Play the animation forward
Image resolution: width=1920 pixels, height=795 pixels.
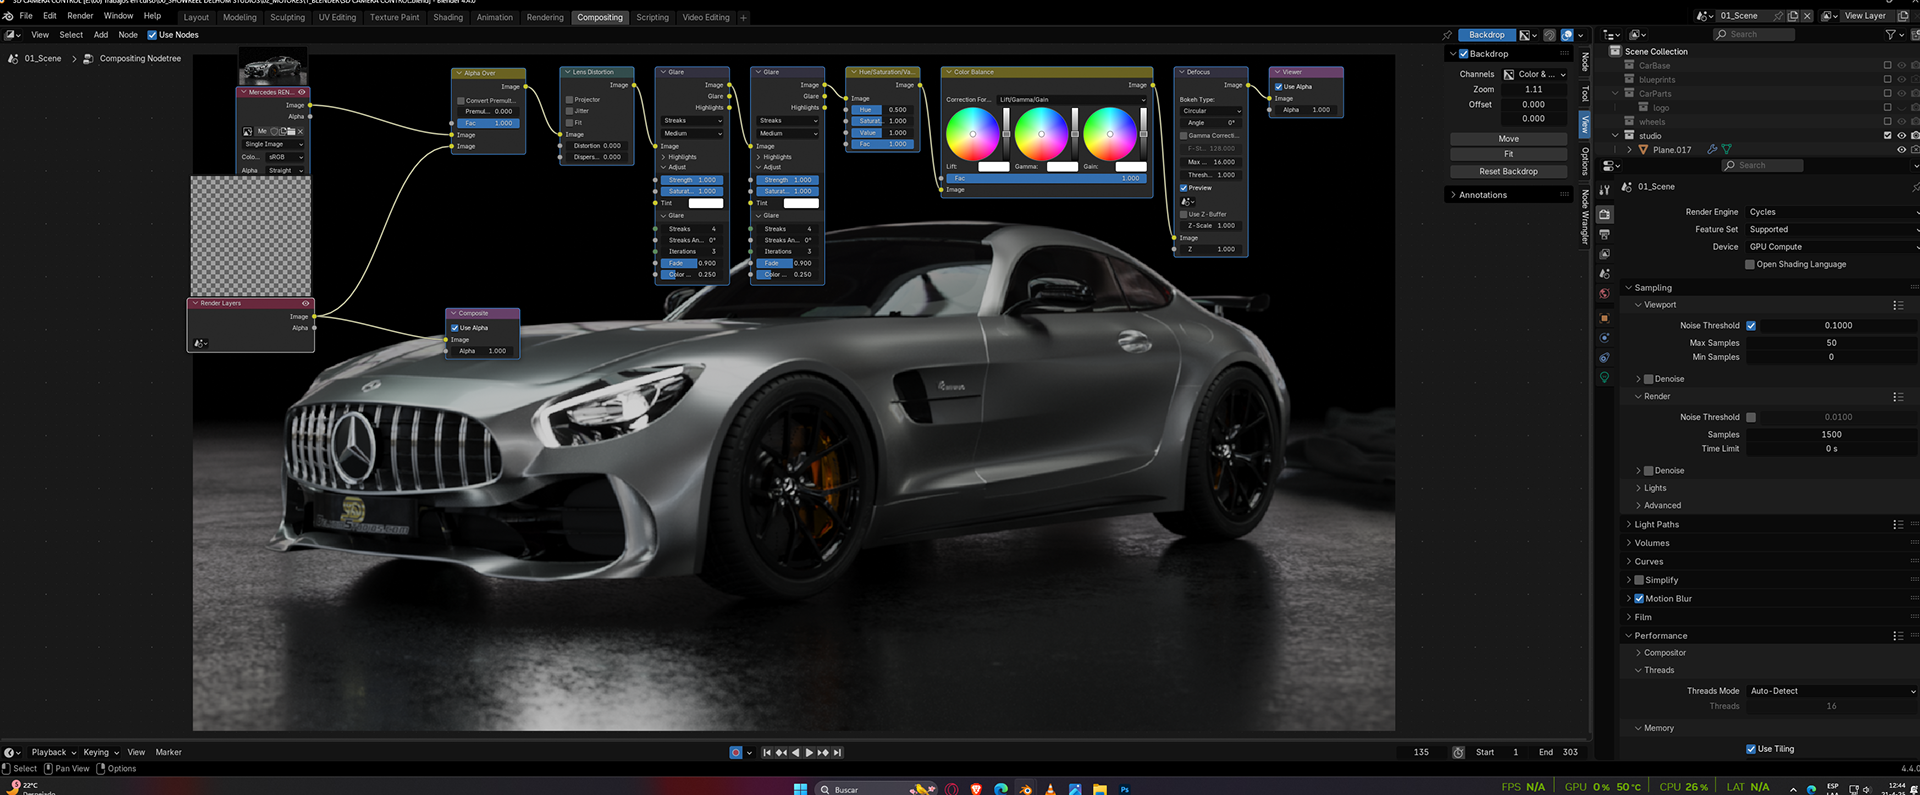pos(809,752)
